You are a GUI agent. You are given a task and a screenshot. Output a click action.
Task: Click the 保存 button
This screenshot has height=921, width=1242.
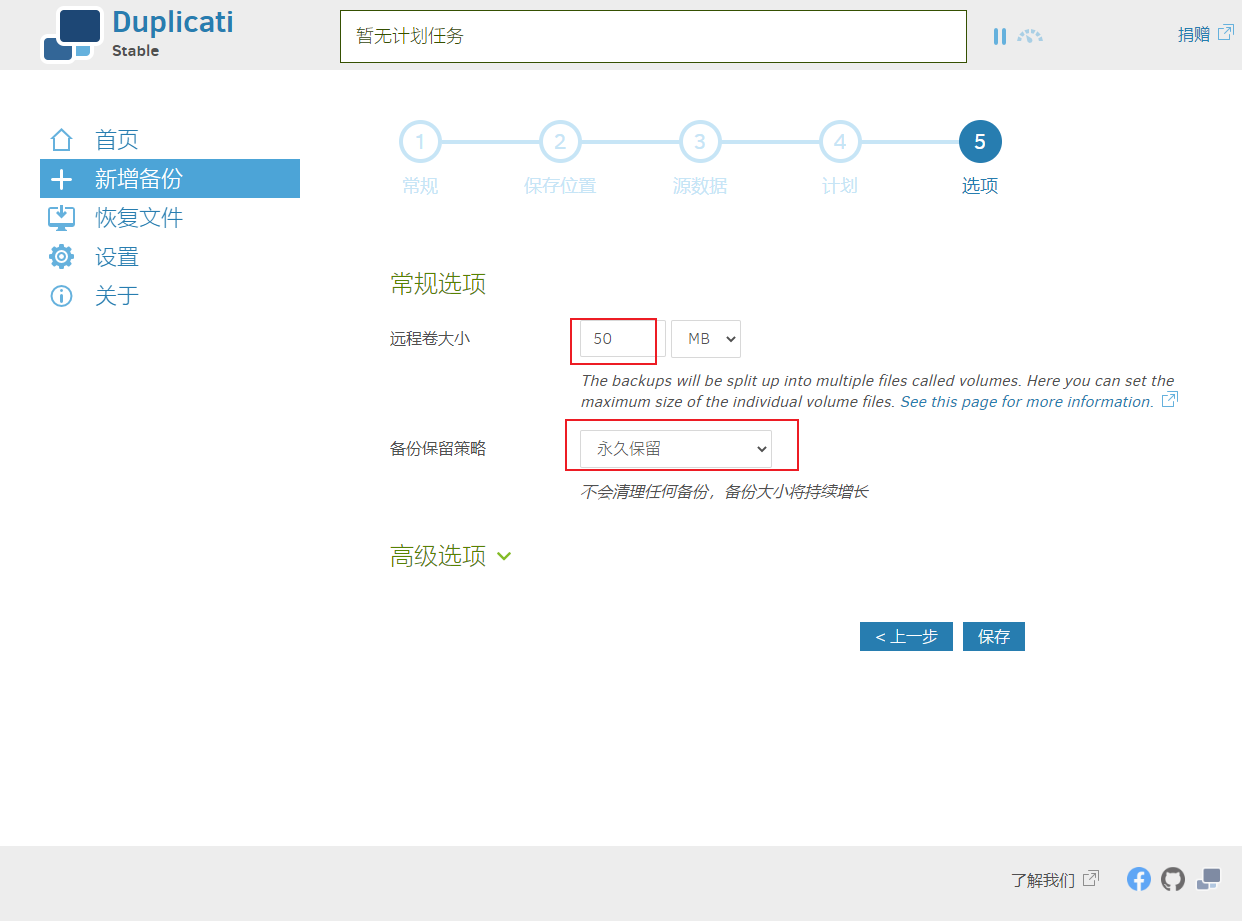click(x=994, y=637)
